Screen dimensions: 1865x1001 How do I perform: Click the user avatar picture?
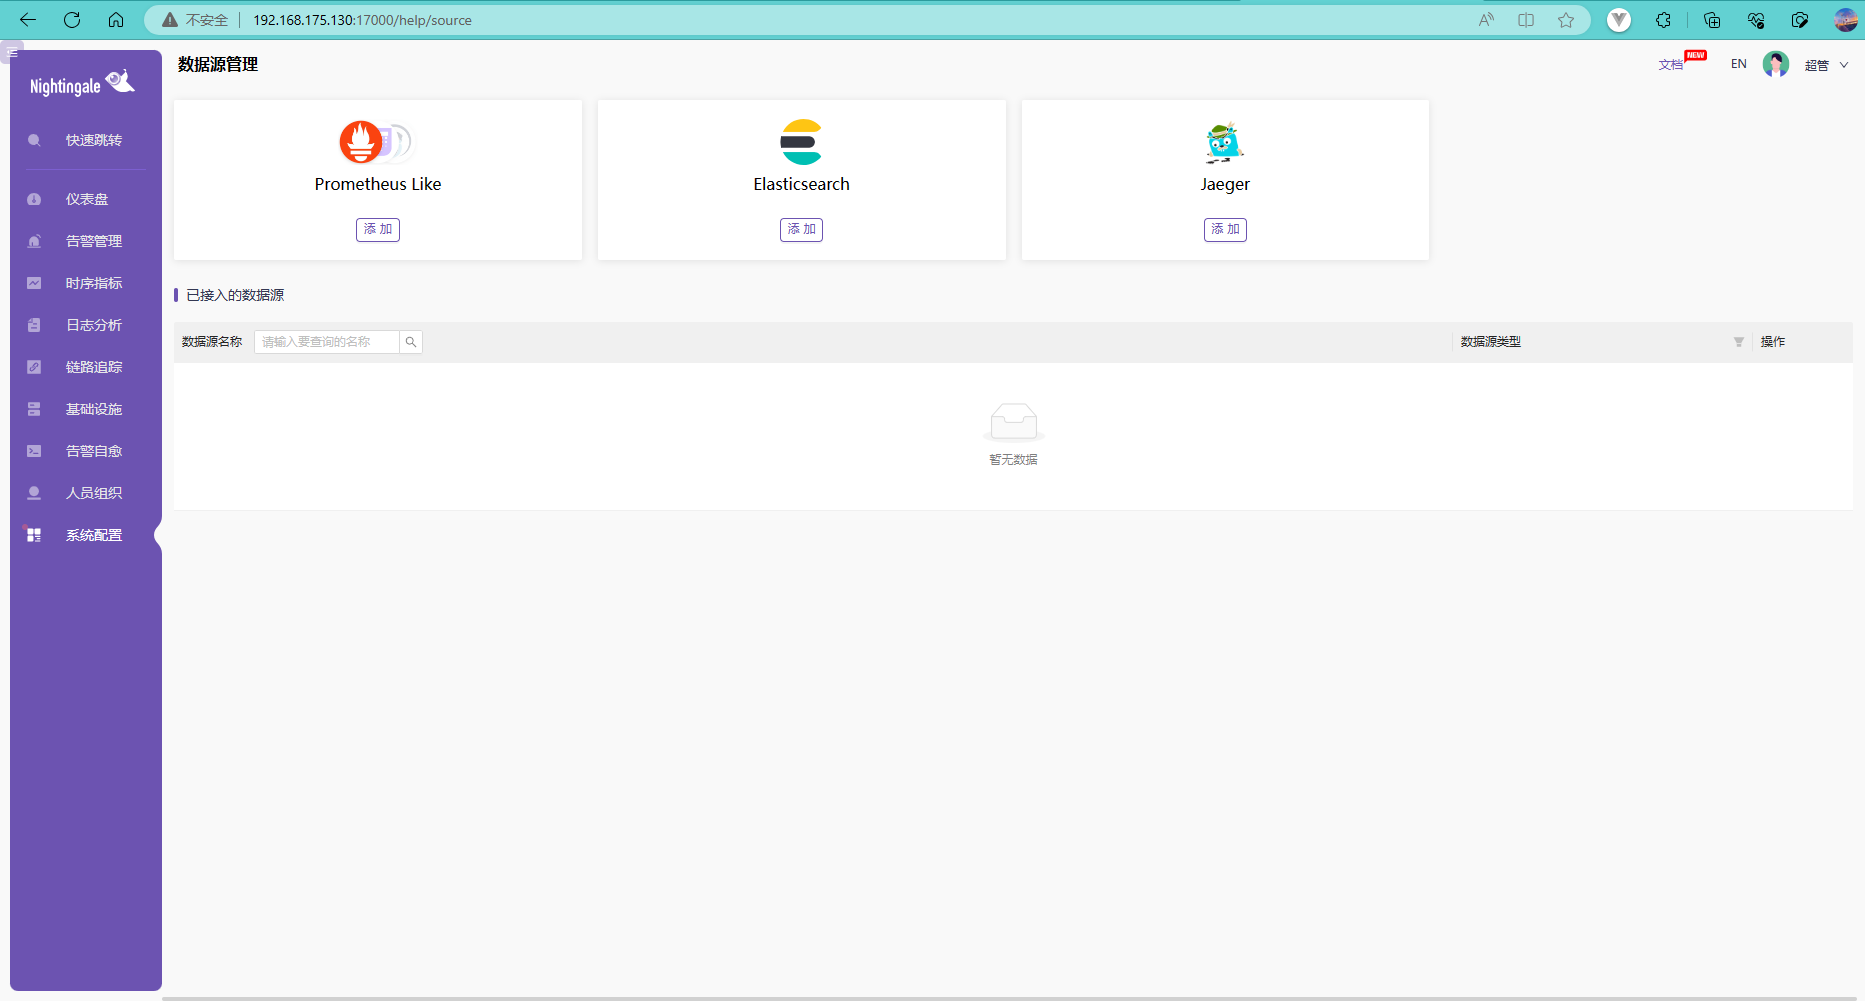1776,64
